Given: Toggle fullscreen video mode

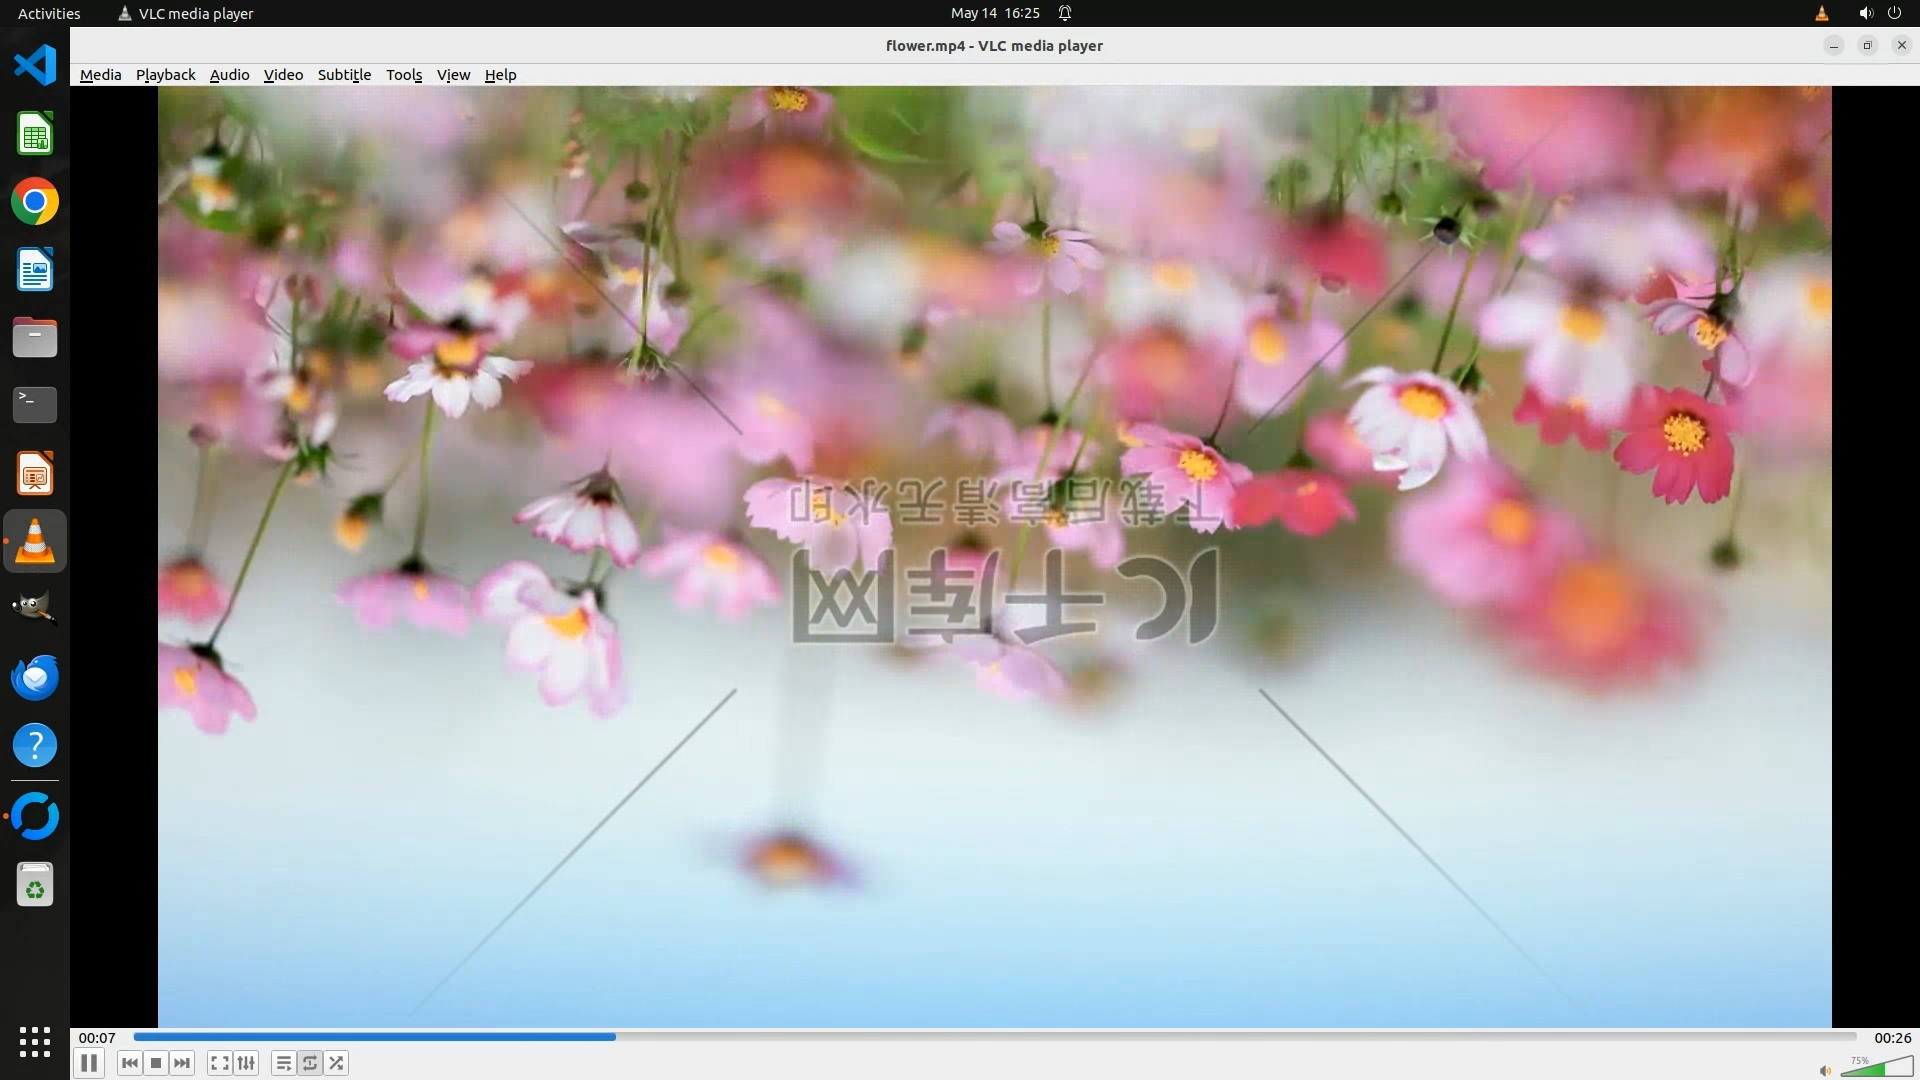Looking at the screenshot, I should [x=220, y=1063].
